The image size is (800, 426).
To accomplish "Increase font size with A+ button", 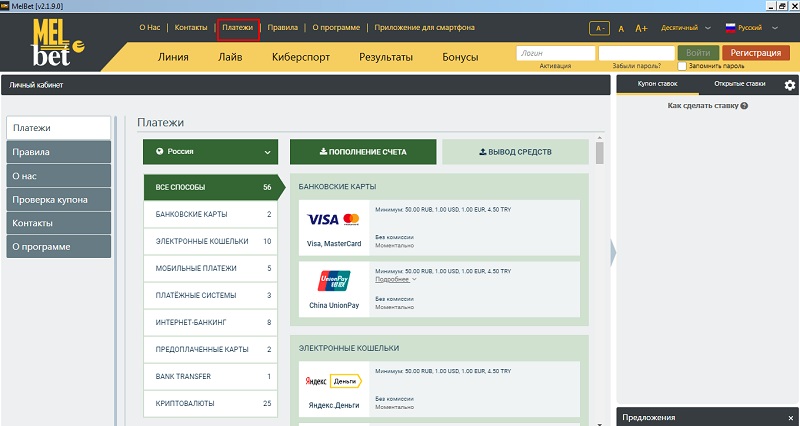I will point(641,29).
